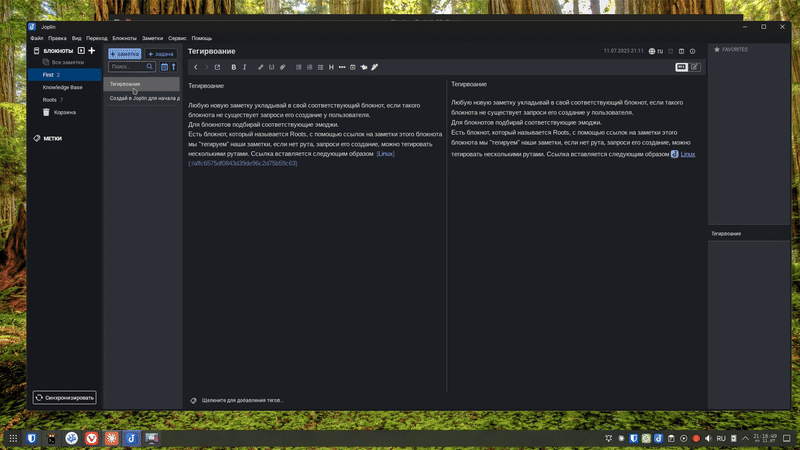Apply bold formatting
Viewport: 800px width, 450px height.
[234, 67]
